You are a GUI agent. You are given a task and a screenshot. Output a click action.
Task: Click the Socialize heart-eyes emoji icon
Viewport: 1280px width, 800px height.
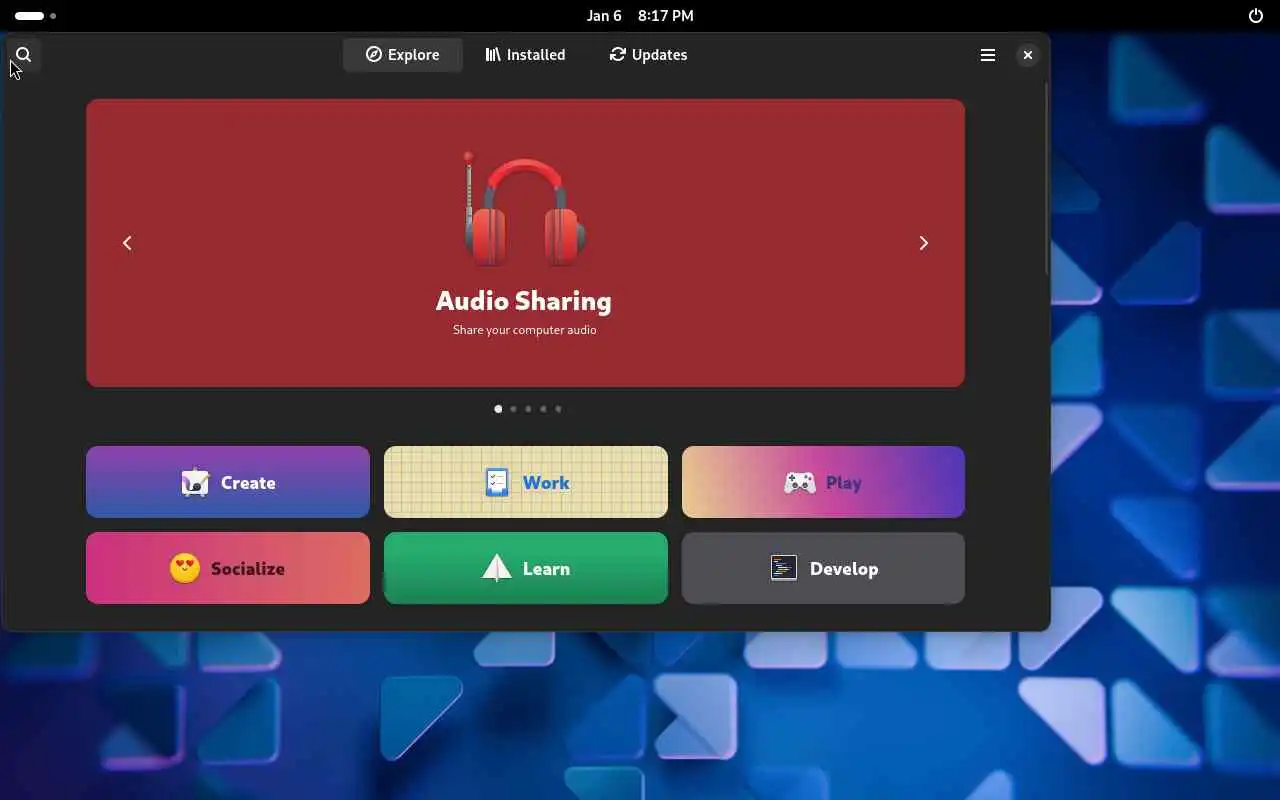pyautogui.click(x=185, y=568)
